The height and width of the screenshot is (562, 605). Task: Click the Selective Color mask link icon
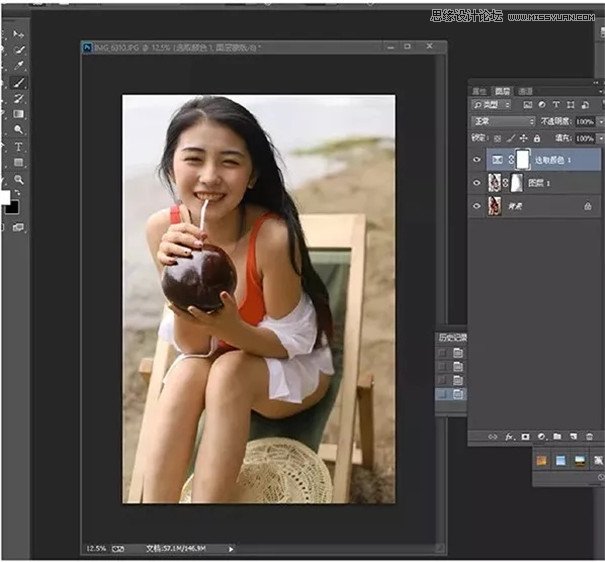pos(511,159)
